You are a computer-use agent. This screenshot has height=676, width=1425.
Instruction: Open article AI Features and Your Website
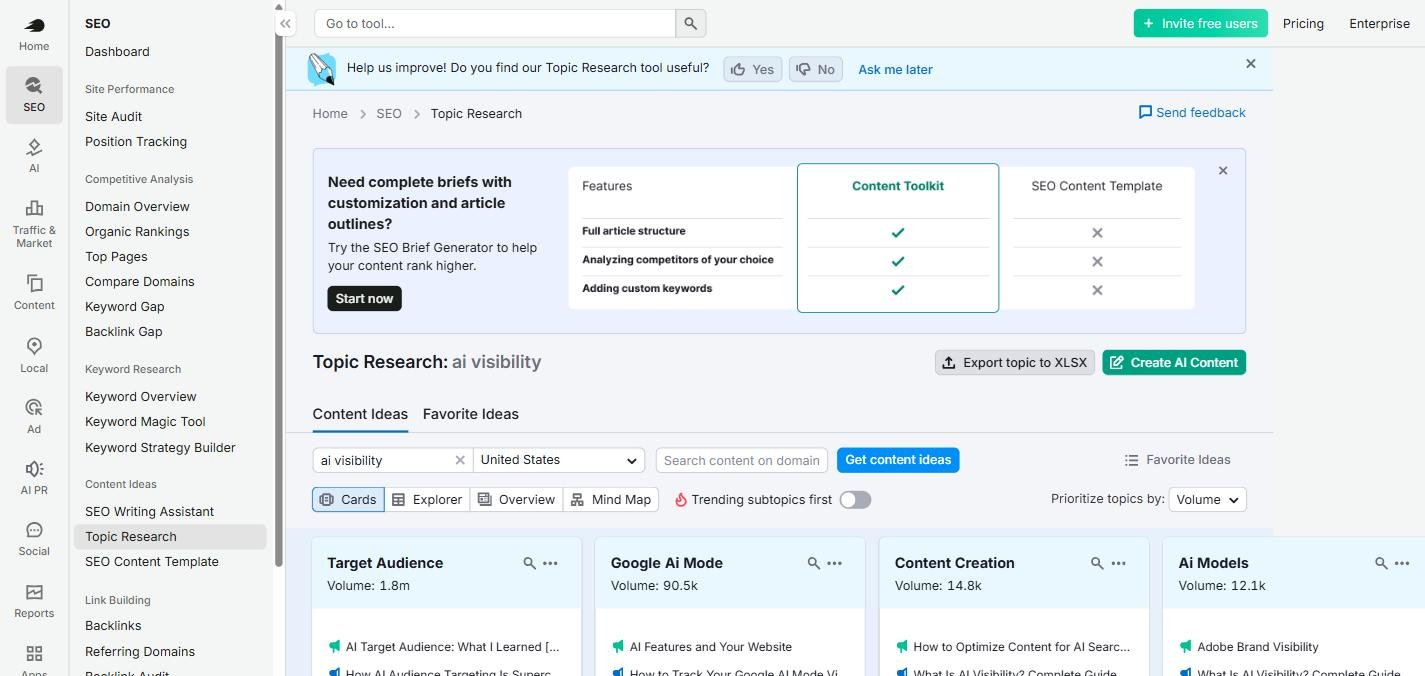710,647
